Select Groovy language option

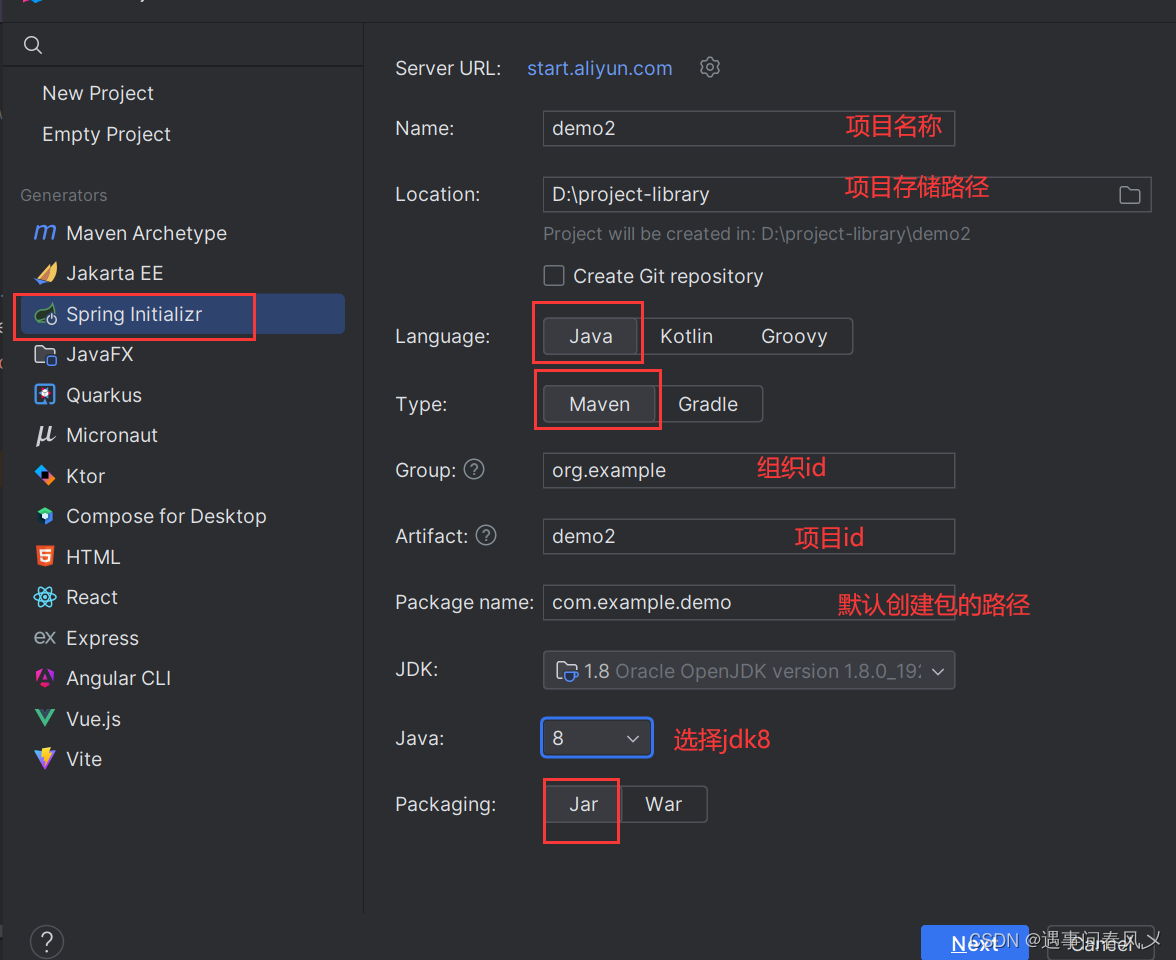click(794, 336)
